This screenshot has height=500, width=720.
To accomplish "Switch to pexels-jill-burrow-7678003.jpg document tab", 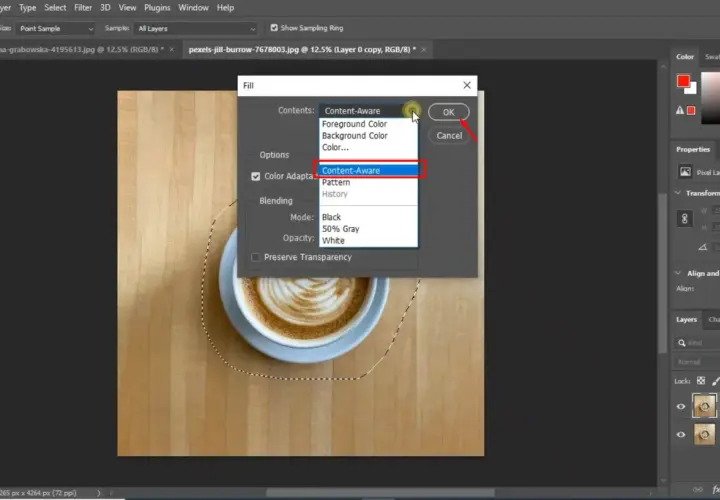I will pyautogui.click(x=302, y=50).
